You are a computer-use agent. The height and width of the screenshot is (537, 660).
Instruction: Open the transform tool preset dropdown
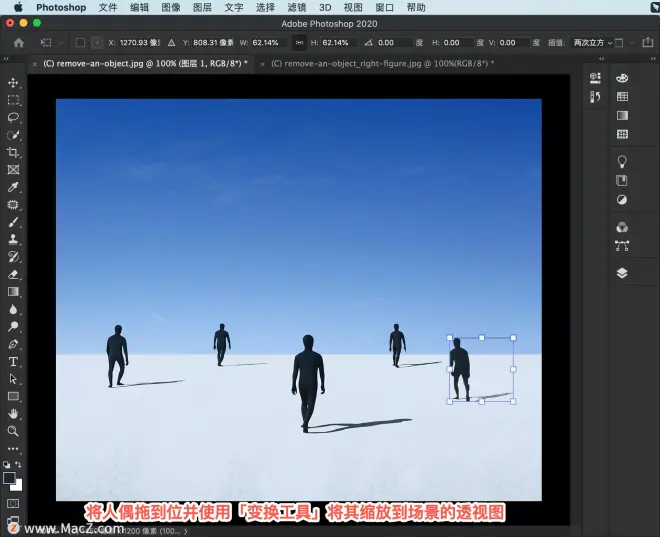pos(51,43)
